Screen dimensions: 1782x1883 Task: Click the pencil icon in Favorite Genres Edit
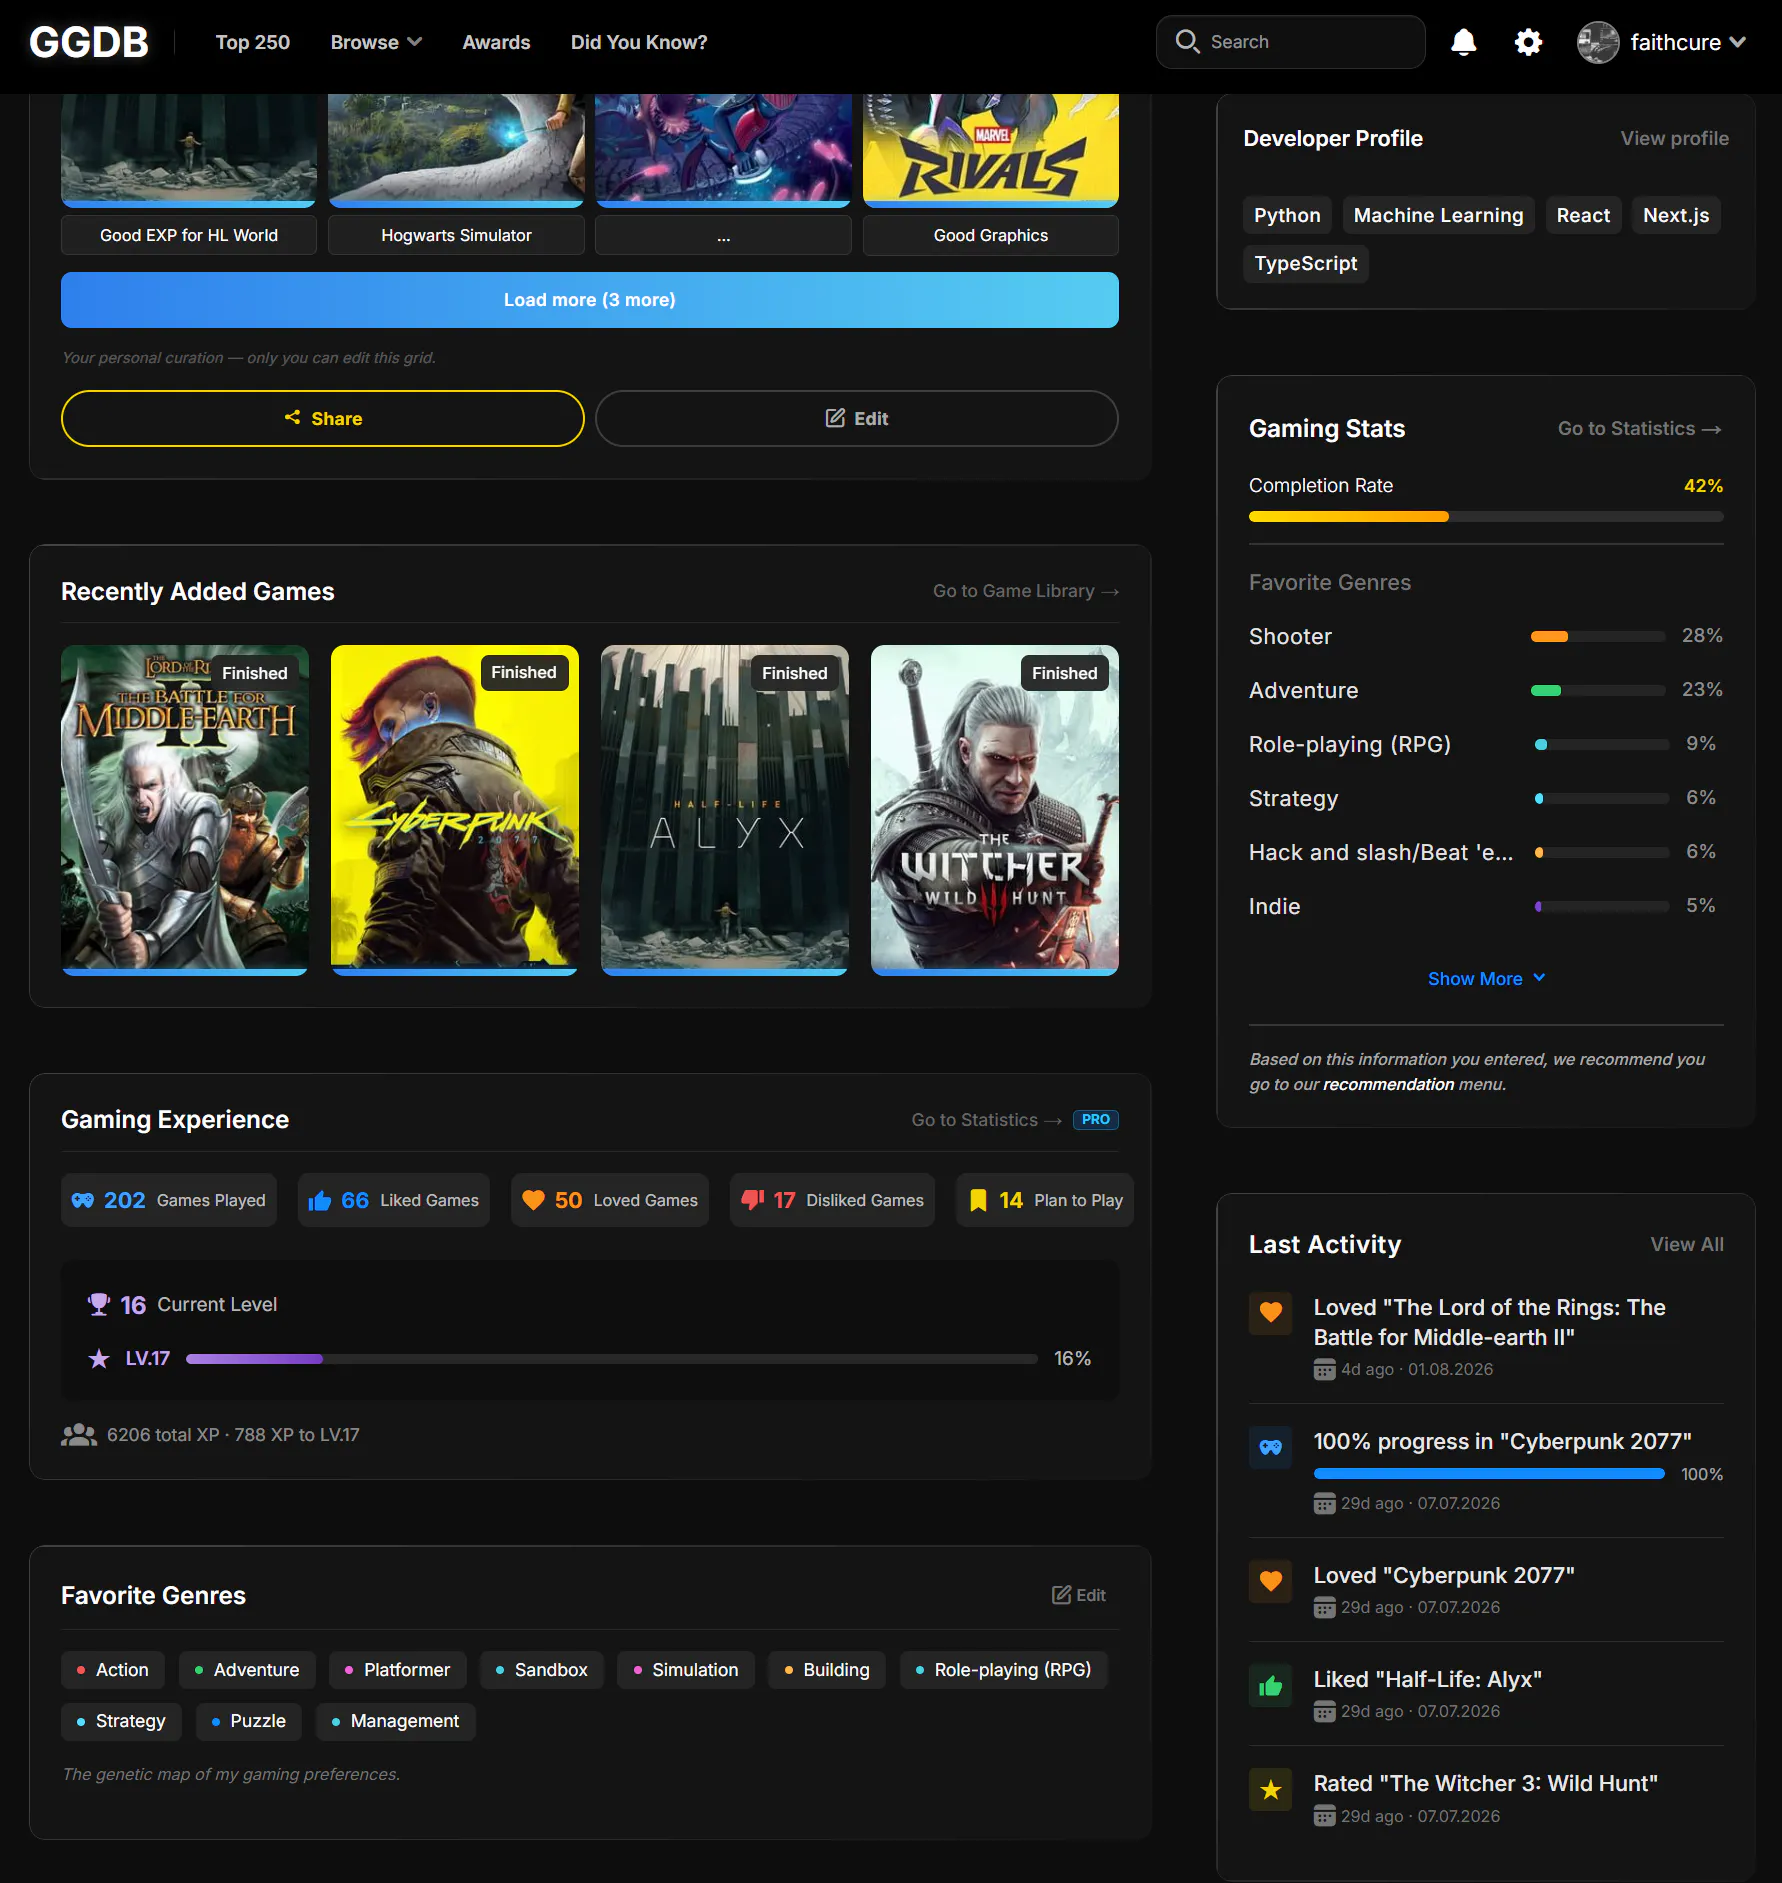point(1061,1595)
